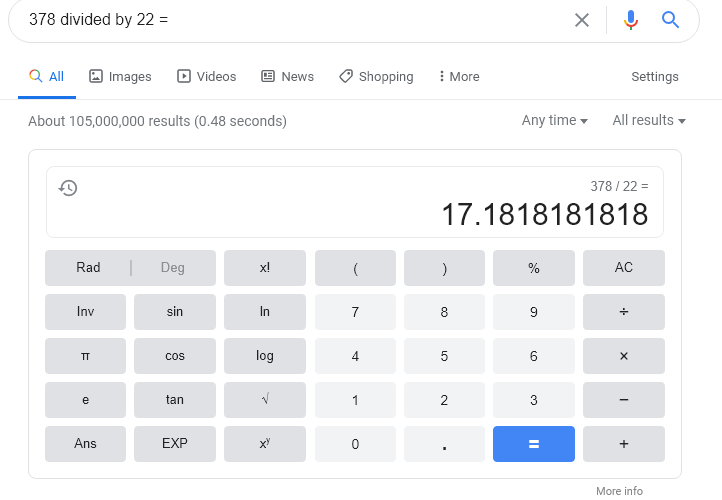Click into the search query text field

click(x=295, y=20)
